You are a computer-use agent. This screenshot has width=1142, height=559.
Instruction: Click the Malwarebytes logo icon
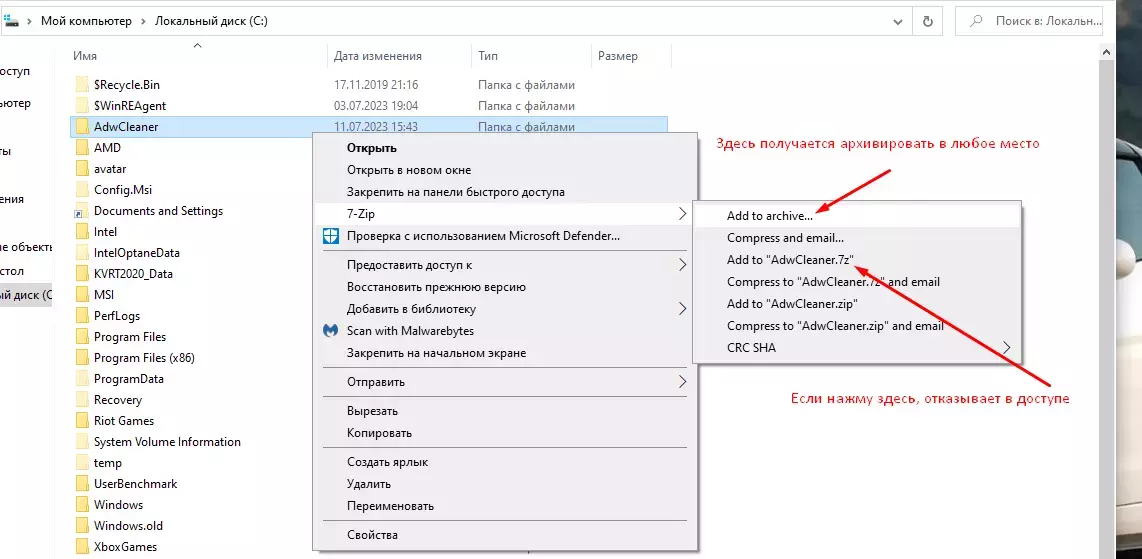(331, 331)
